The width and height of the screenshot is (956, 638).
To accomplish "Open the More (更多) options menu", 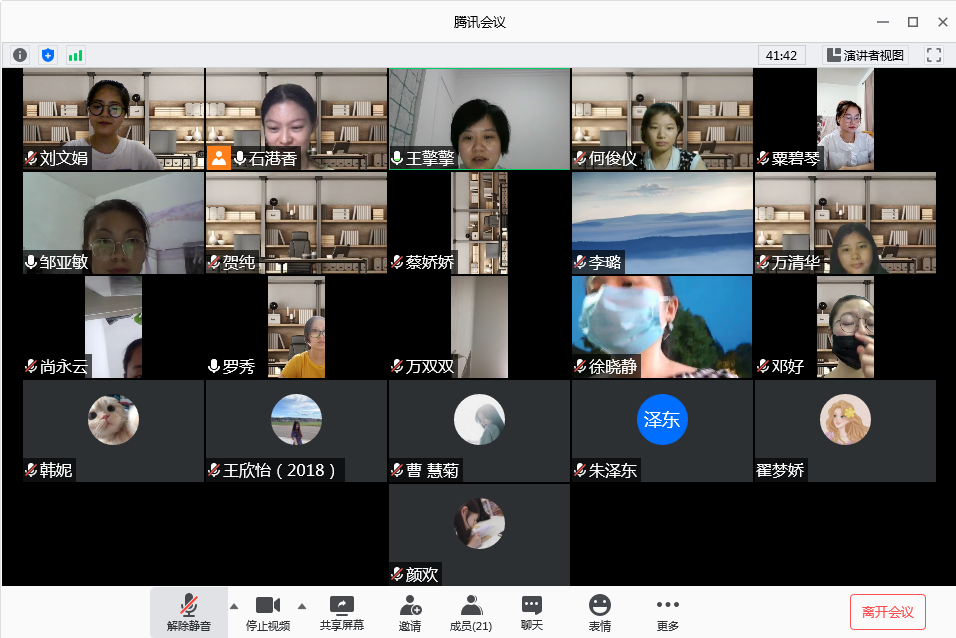I will click(667, 612).
